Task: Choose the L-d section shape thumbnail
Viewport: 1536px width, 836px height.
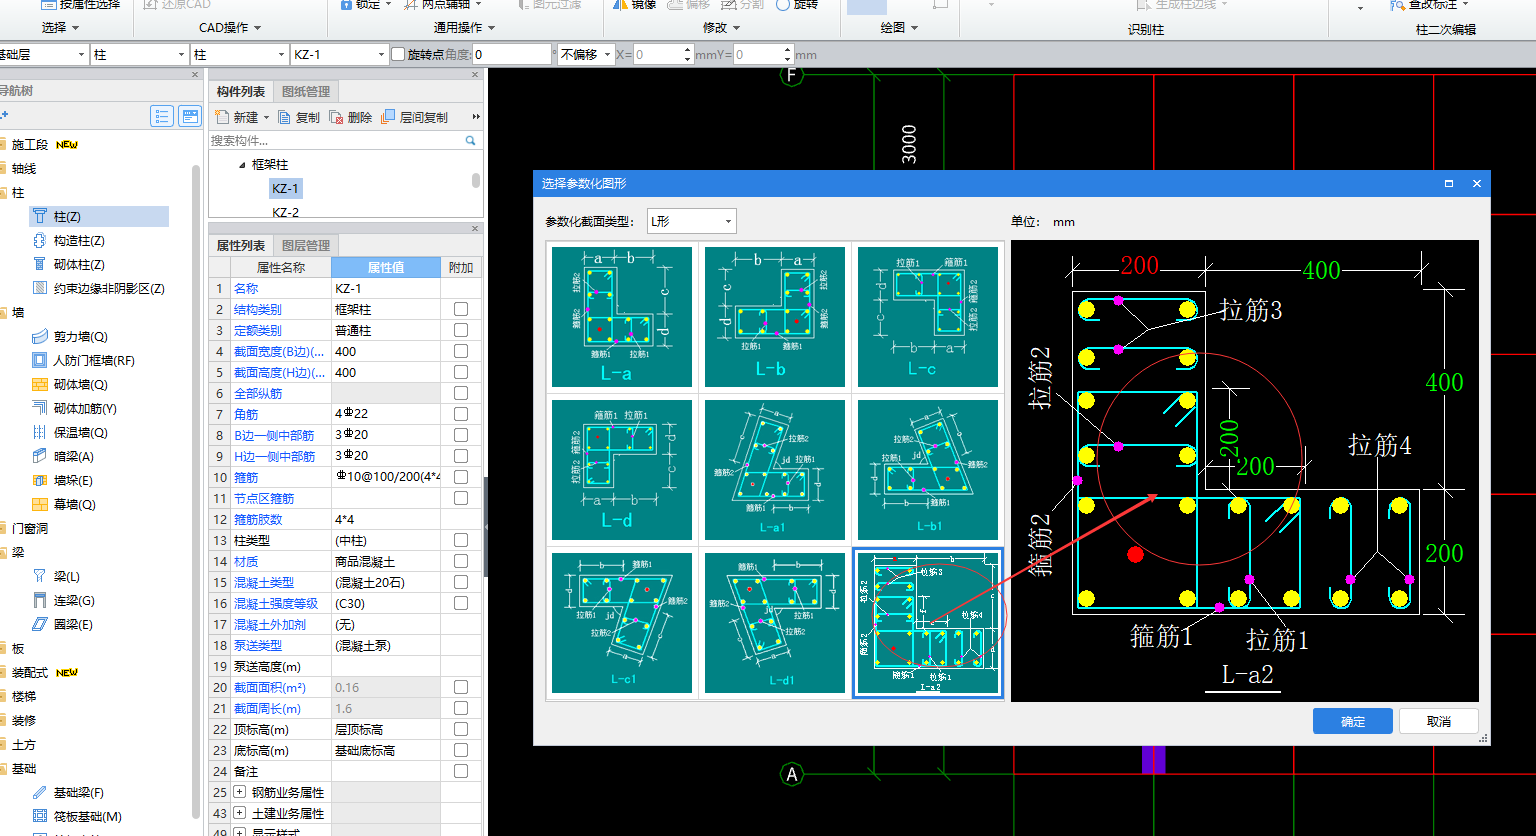Action: [x=622, y=470]
